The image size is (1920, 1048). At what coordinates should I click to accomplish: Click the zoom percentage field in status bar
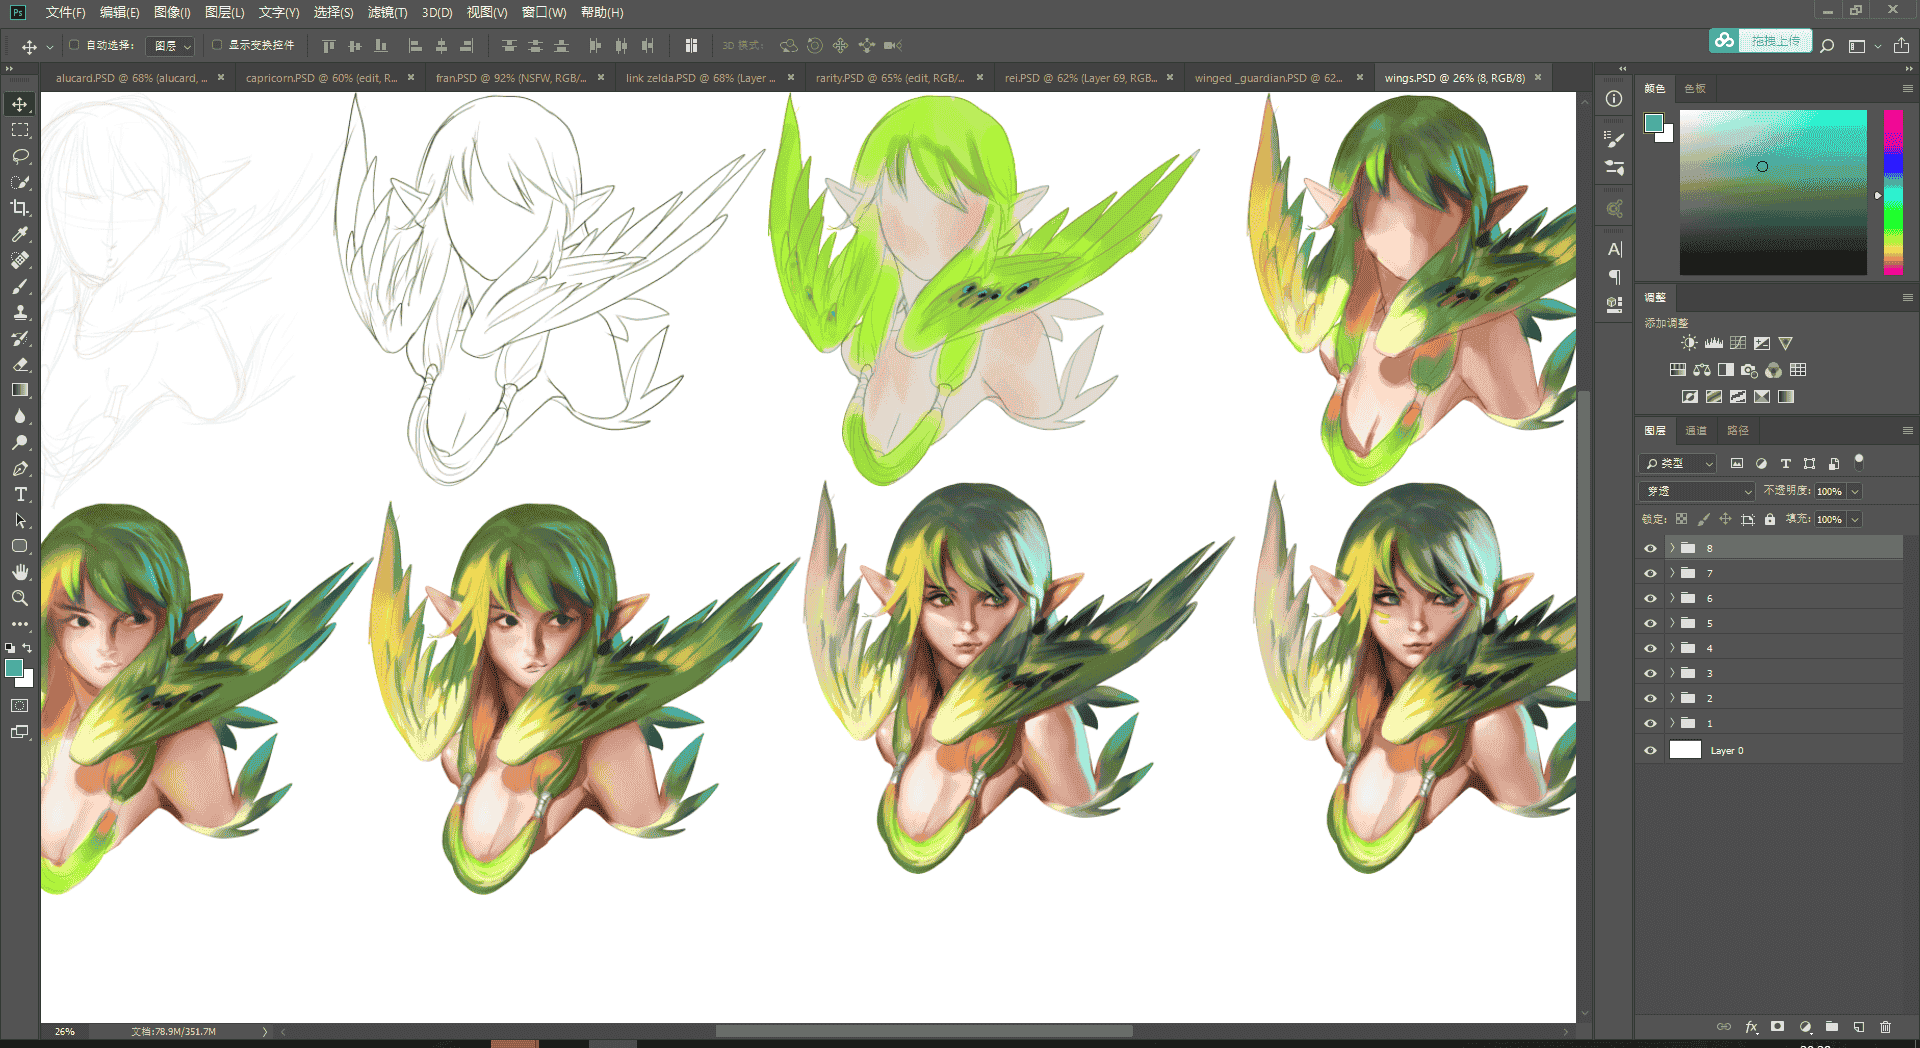tap(65, 1031)
